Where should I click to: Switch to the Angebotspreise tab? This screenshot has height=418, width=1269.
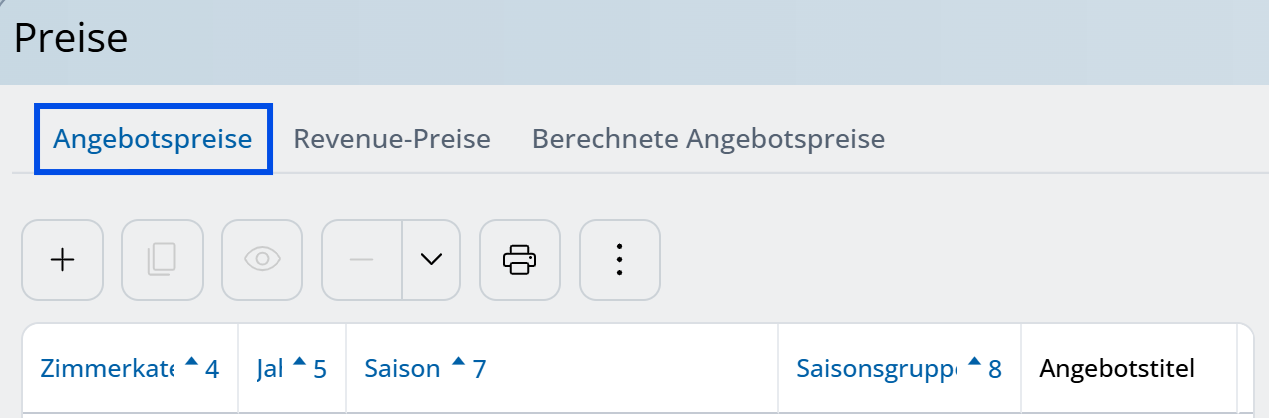pos(153,139)
